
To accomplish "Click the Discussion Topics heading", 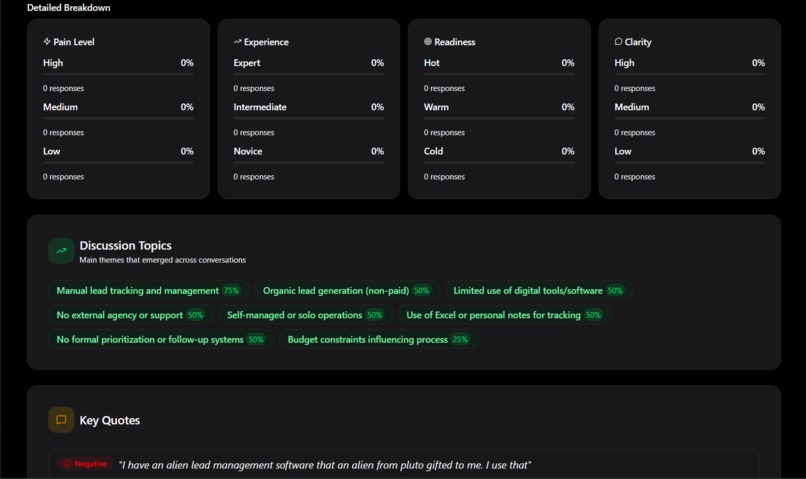I will coord(125,246).
